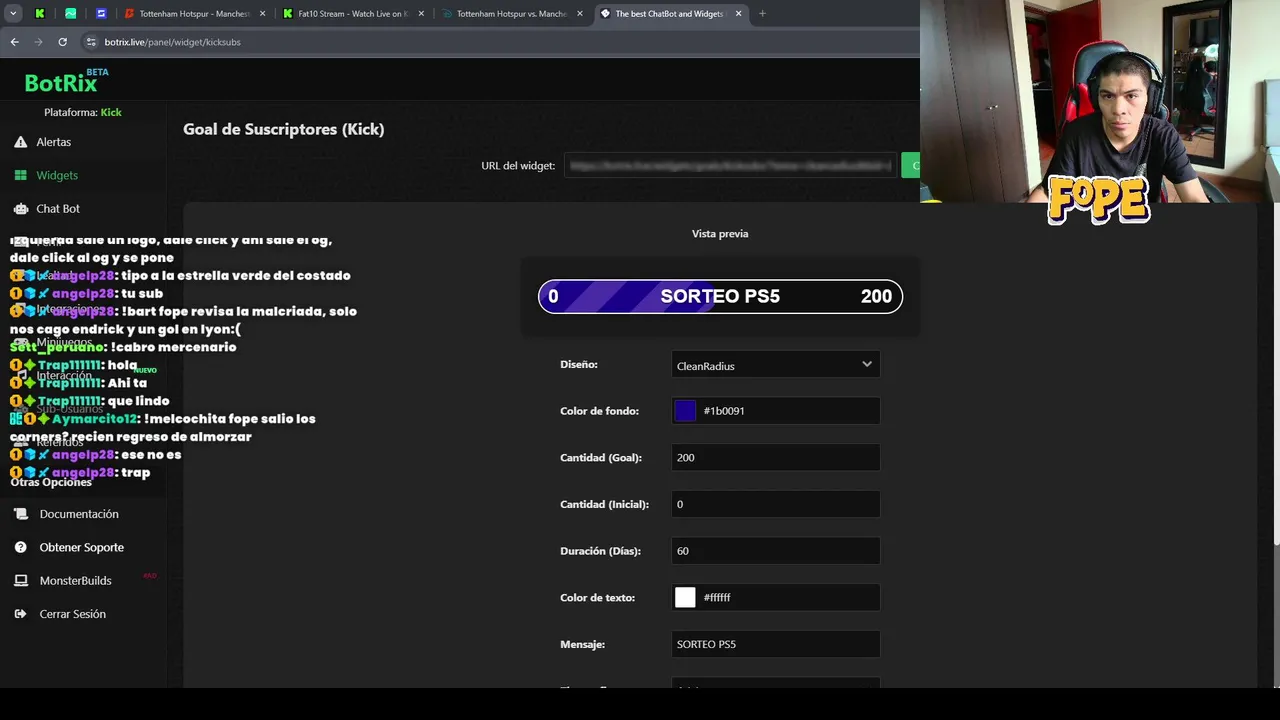1280x720 pixels.
Task: Open Widgets in the sidebar
Action: pyautogui.click(x=57, y=175)
